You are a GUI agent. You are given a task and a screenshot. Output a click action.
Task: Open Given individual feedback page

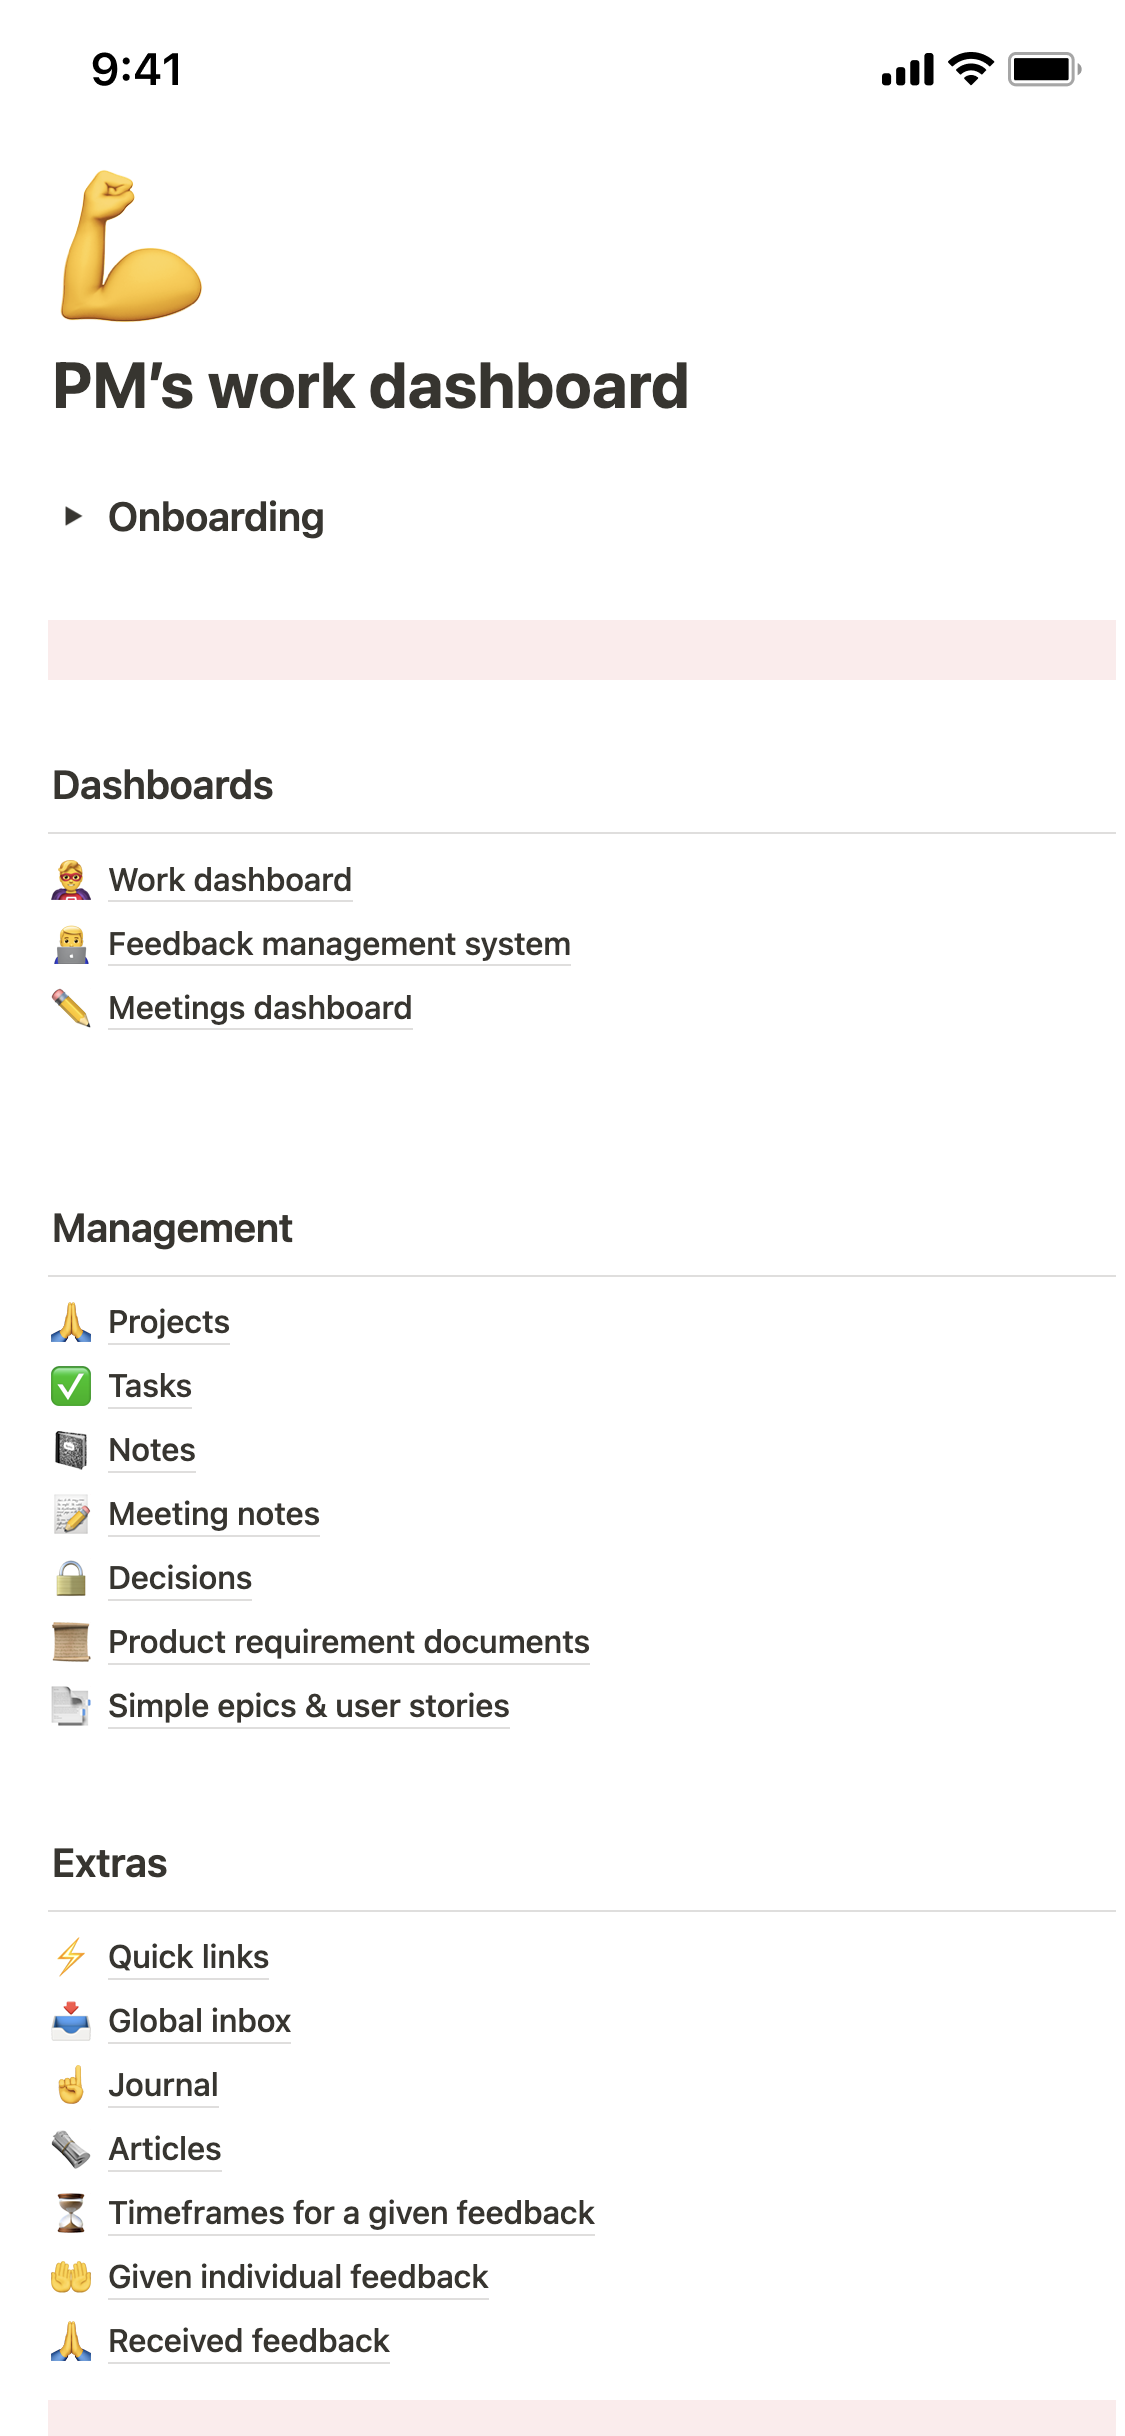tap(298, 2277)
